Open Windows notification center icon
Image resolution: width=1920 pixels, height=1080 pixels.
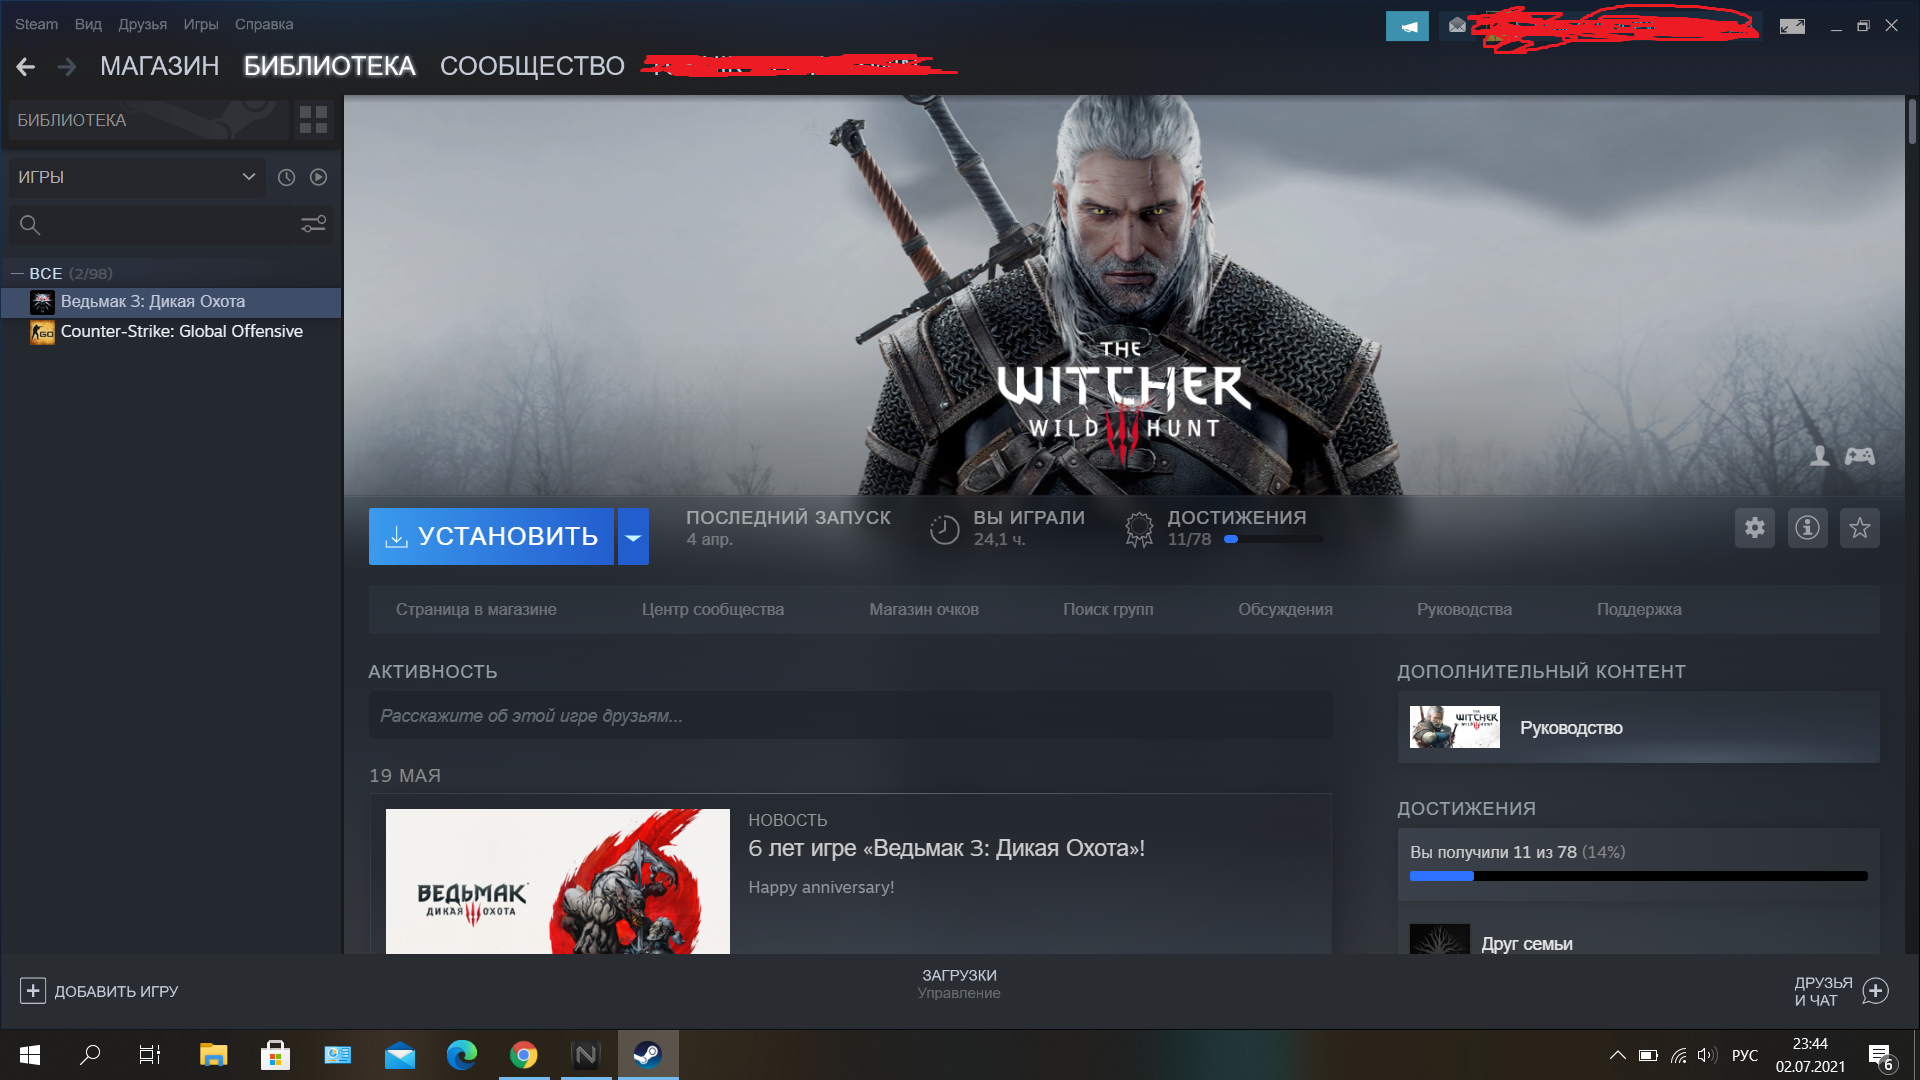[x=1880, y=1056]
